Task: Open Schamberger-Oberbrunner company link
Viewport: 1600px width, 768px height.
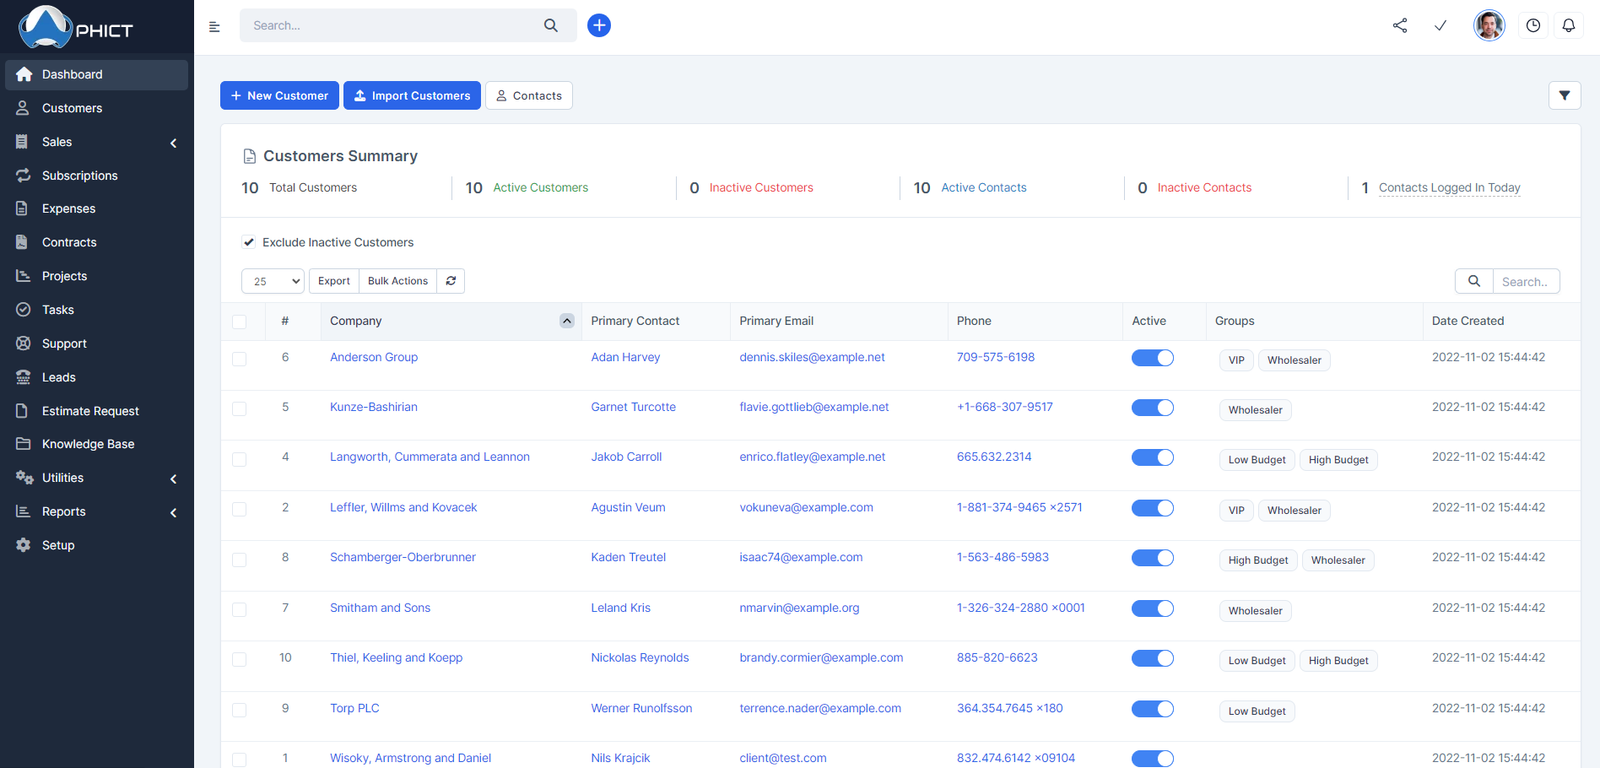Action: point(403,557)
